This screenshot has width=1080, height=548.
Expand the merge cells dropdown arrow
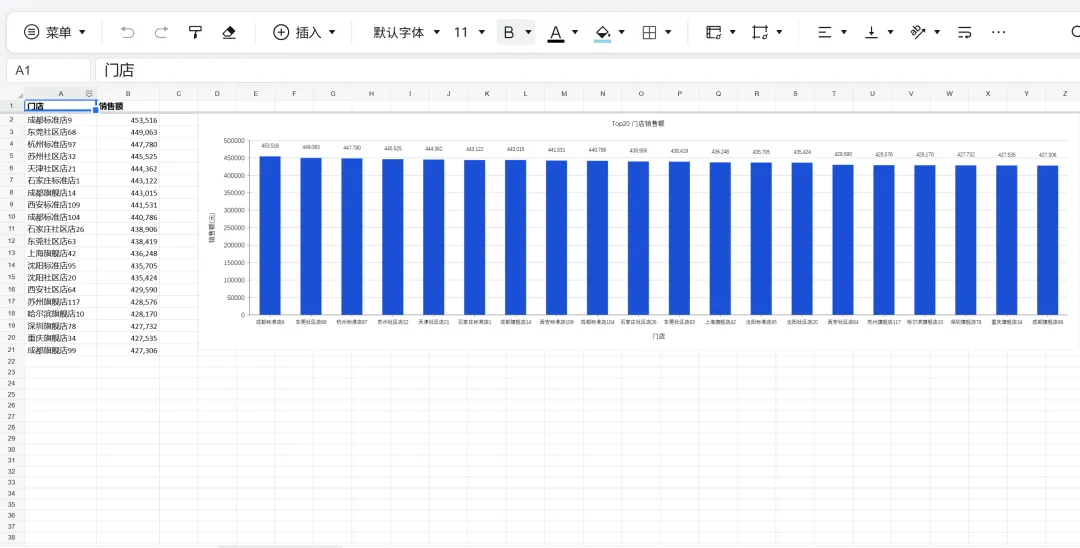[x=779, y=32]
